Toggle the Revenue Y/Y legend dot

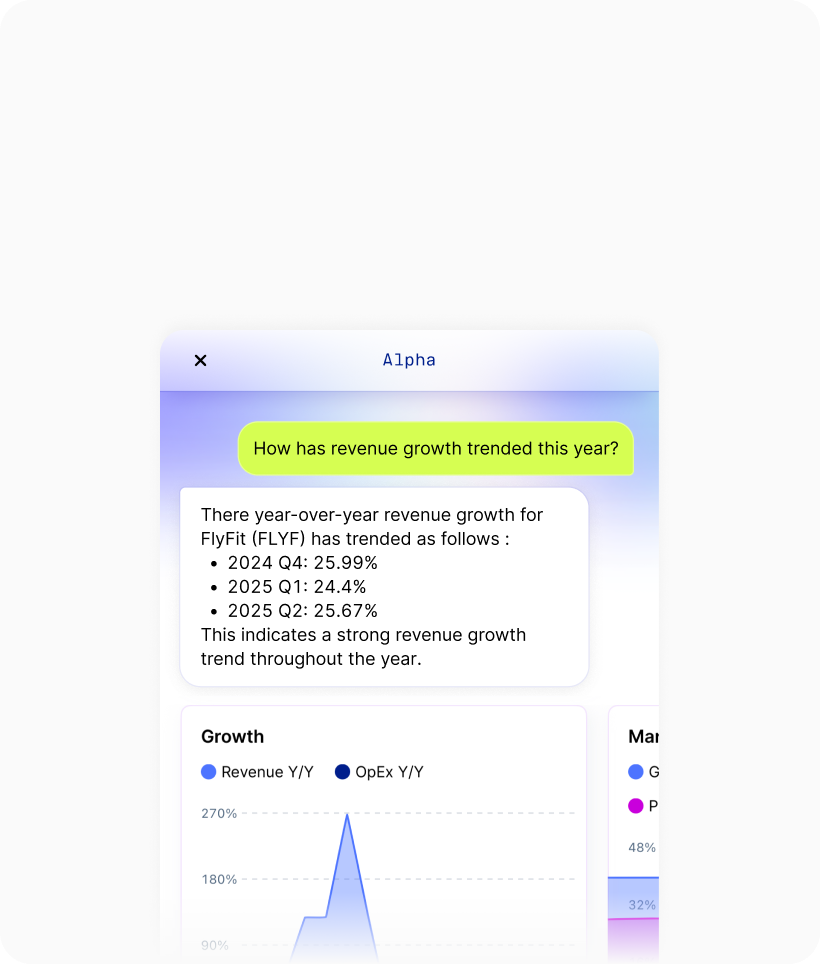click(x=209, y=772)
